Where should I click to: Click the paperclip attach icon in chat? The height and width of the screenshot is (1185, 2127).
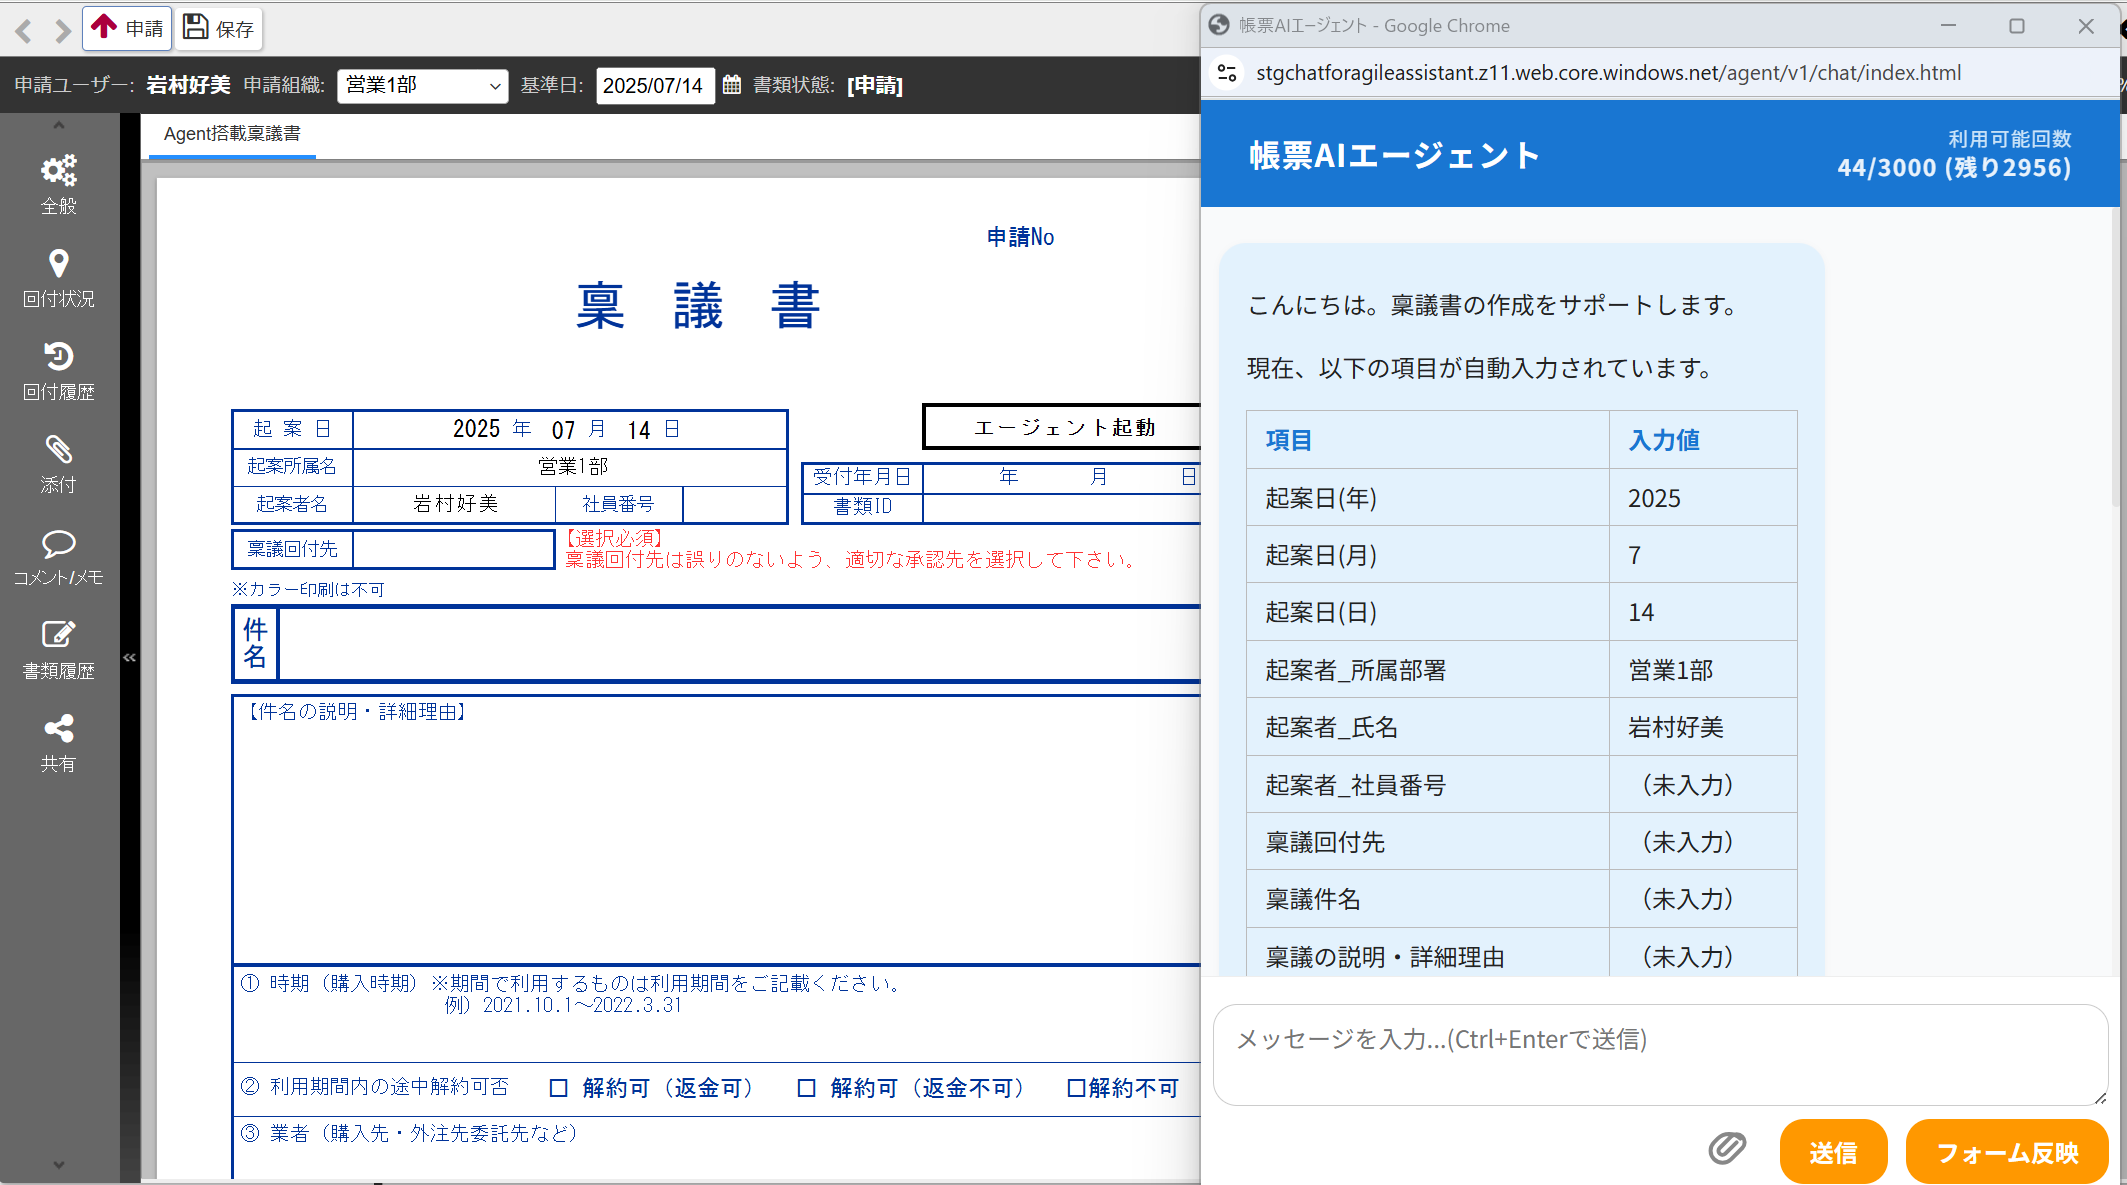coord(1727,1149)
